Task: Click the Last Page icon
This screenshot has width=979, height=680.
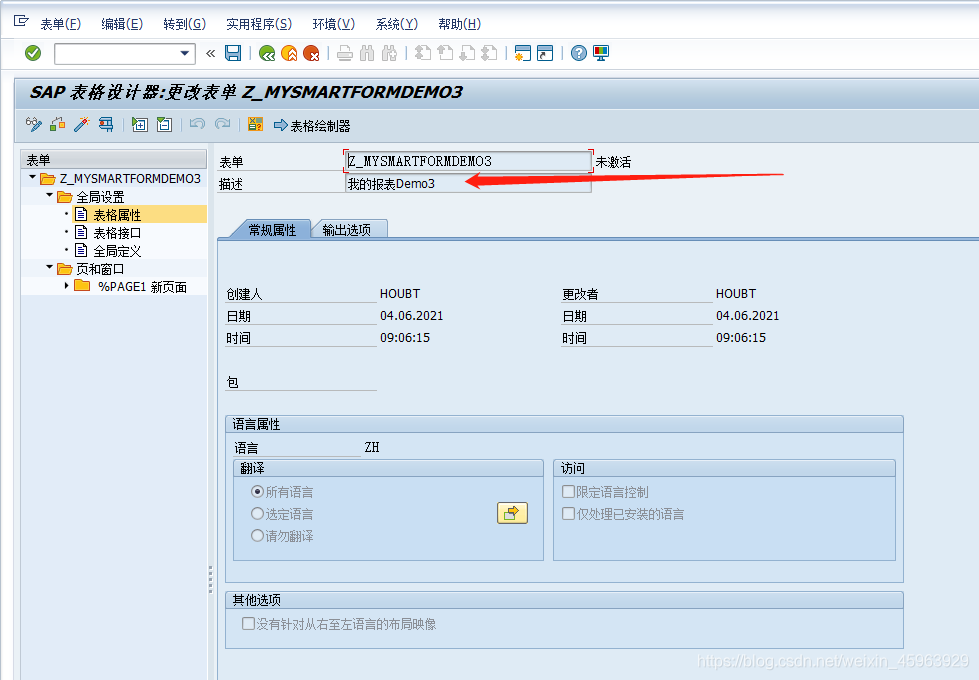Action: [490, 54]
